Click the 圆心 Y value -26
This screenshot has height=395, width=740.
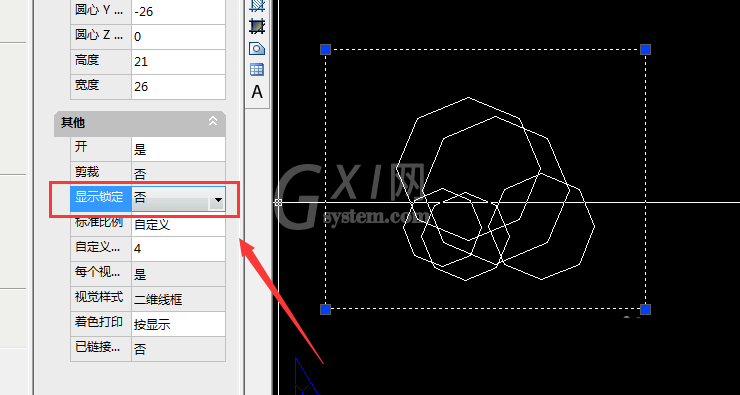pos(178,12)
